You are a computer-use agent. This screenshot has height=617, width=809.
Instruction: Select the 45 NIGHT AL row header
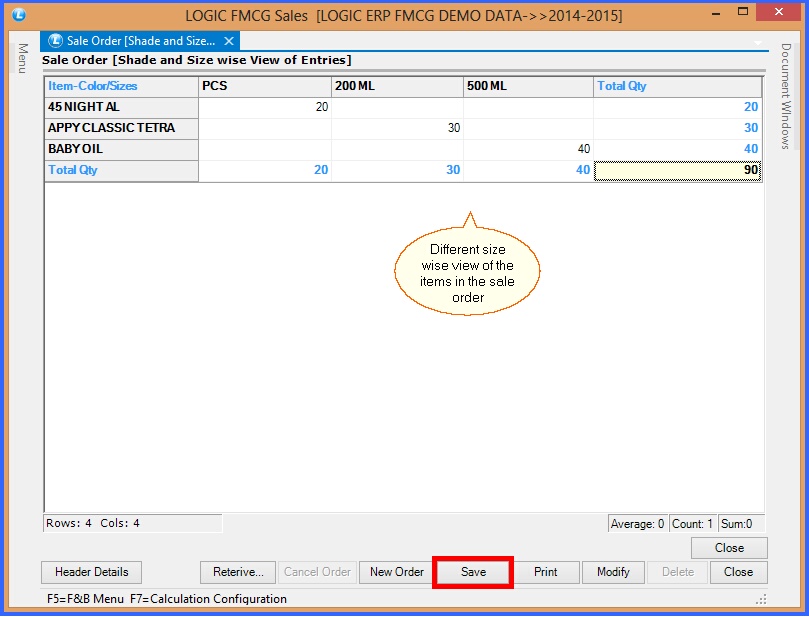click(x=121, y=107)
